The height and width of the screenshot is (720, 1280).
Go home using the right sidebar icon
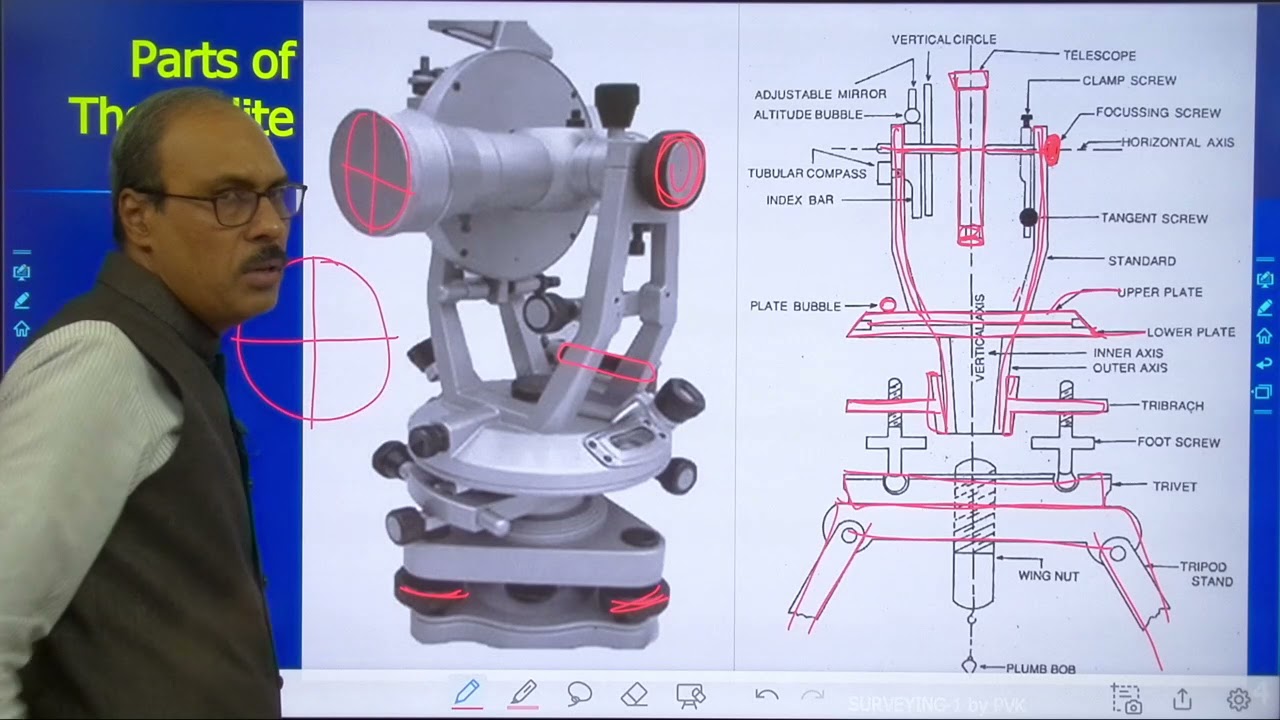1264,335
